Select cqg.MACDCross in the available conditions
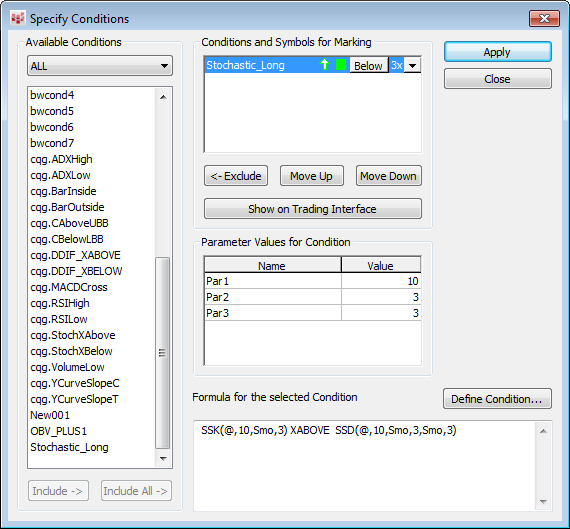570x529 pixels. [69, 287]
